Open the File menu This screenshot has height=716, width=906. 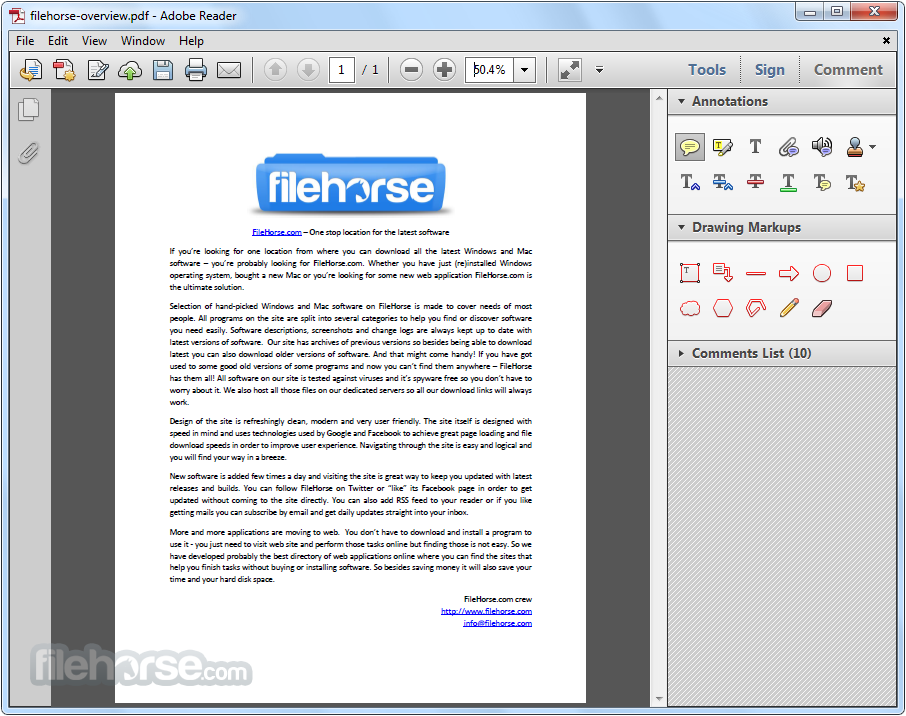coord(25,41)
